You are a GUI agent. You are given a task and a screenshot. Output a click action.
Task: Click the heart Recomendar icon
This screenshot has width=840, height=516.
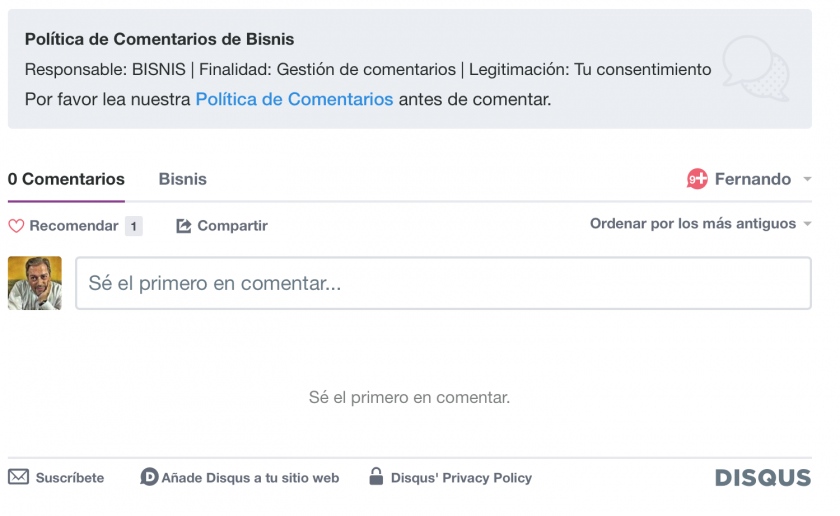[x=16, y=227]
